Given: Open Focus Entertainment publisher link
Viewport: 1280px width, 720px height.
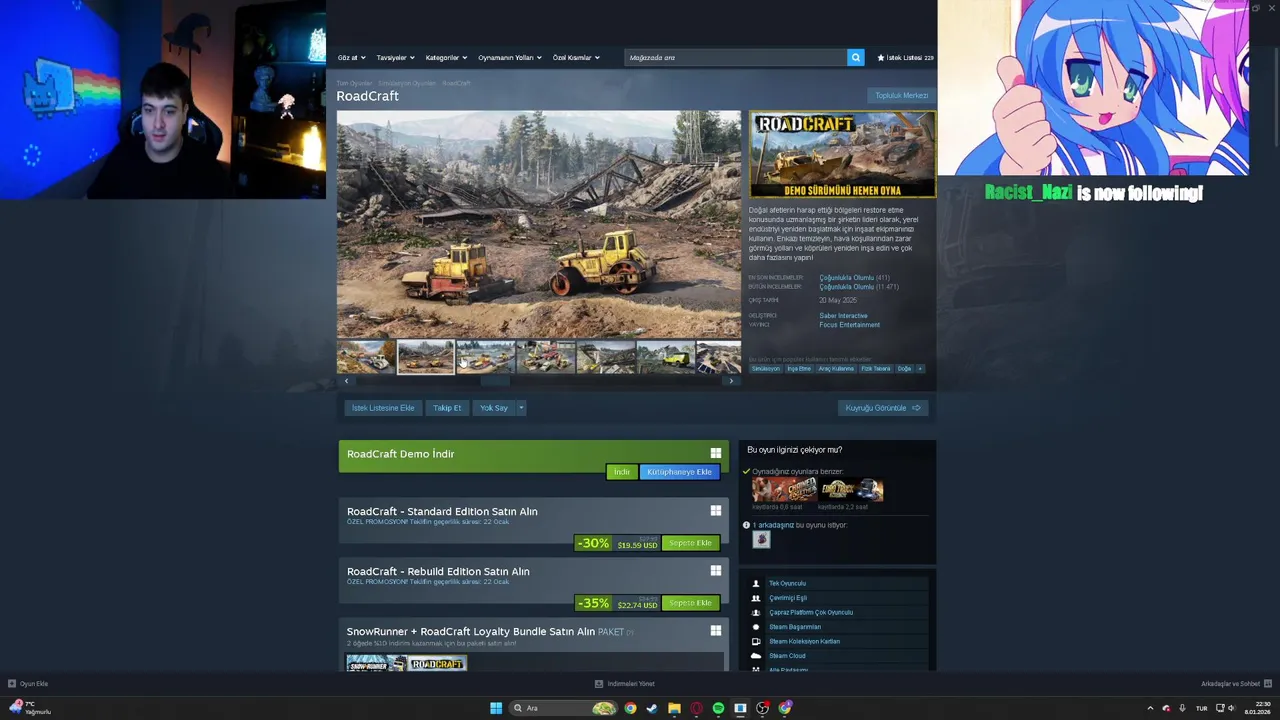Looking at the screenshot, I should point(850,325).
